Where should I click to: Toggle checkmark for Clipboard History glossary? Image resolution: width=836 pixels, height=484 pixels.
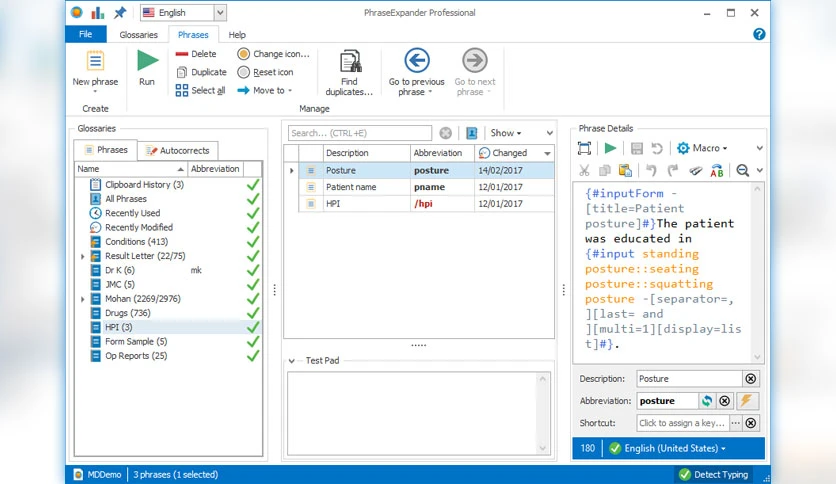[253, 184]
